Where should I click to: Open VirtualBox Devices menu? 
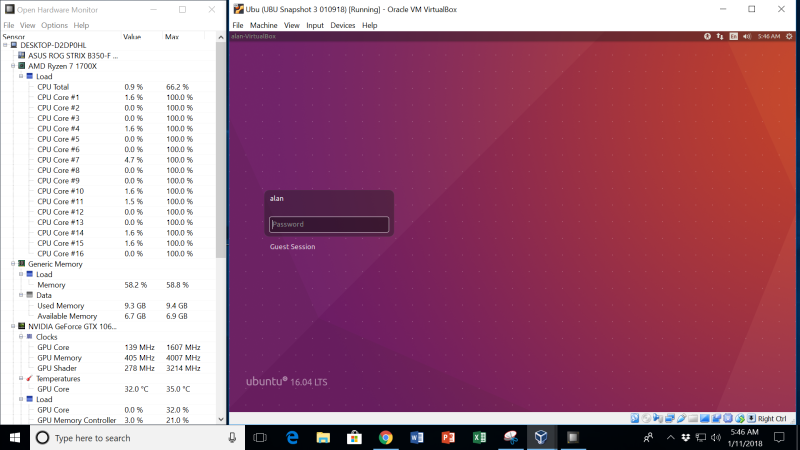point(342,25)
